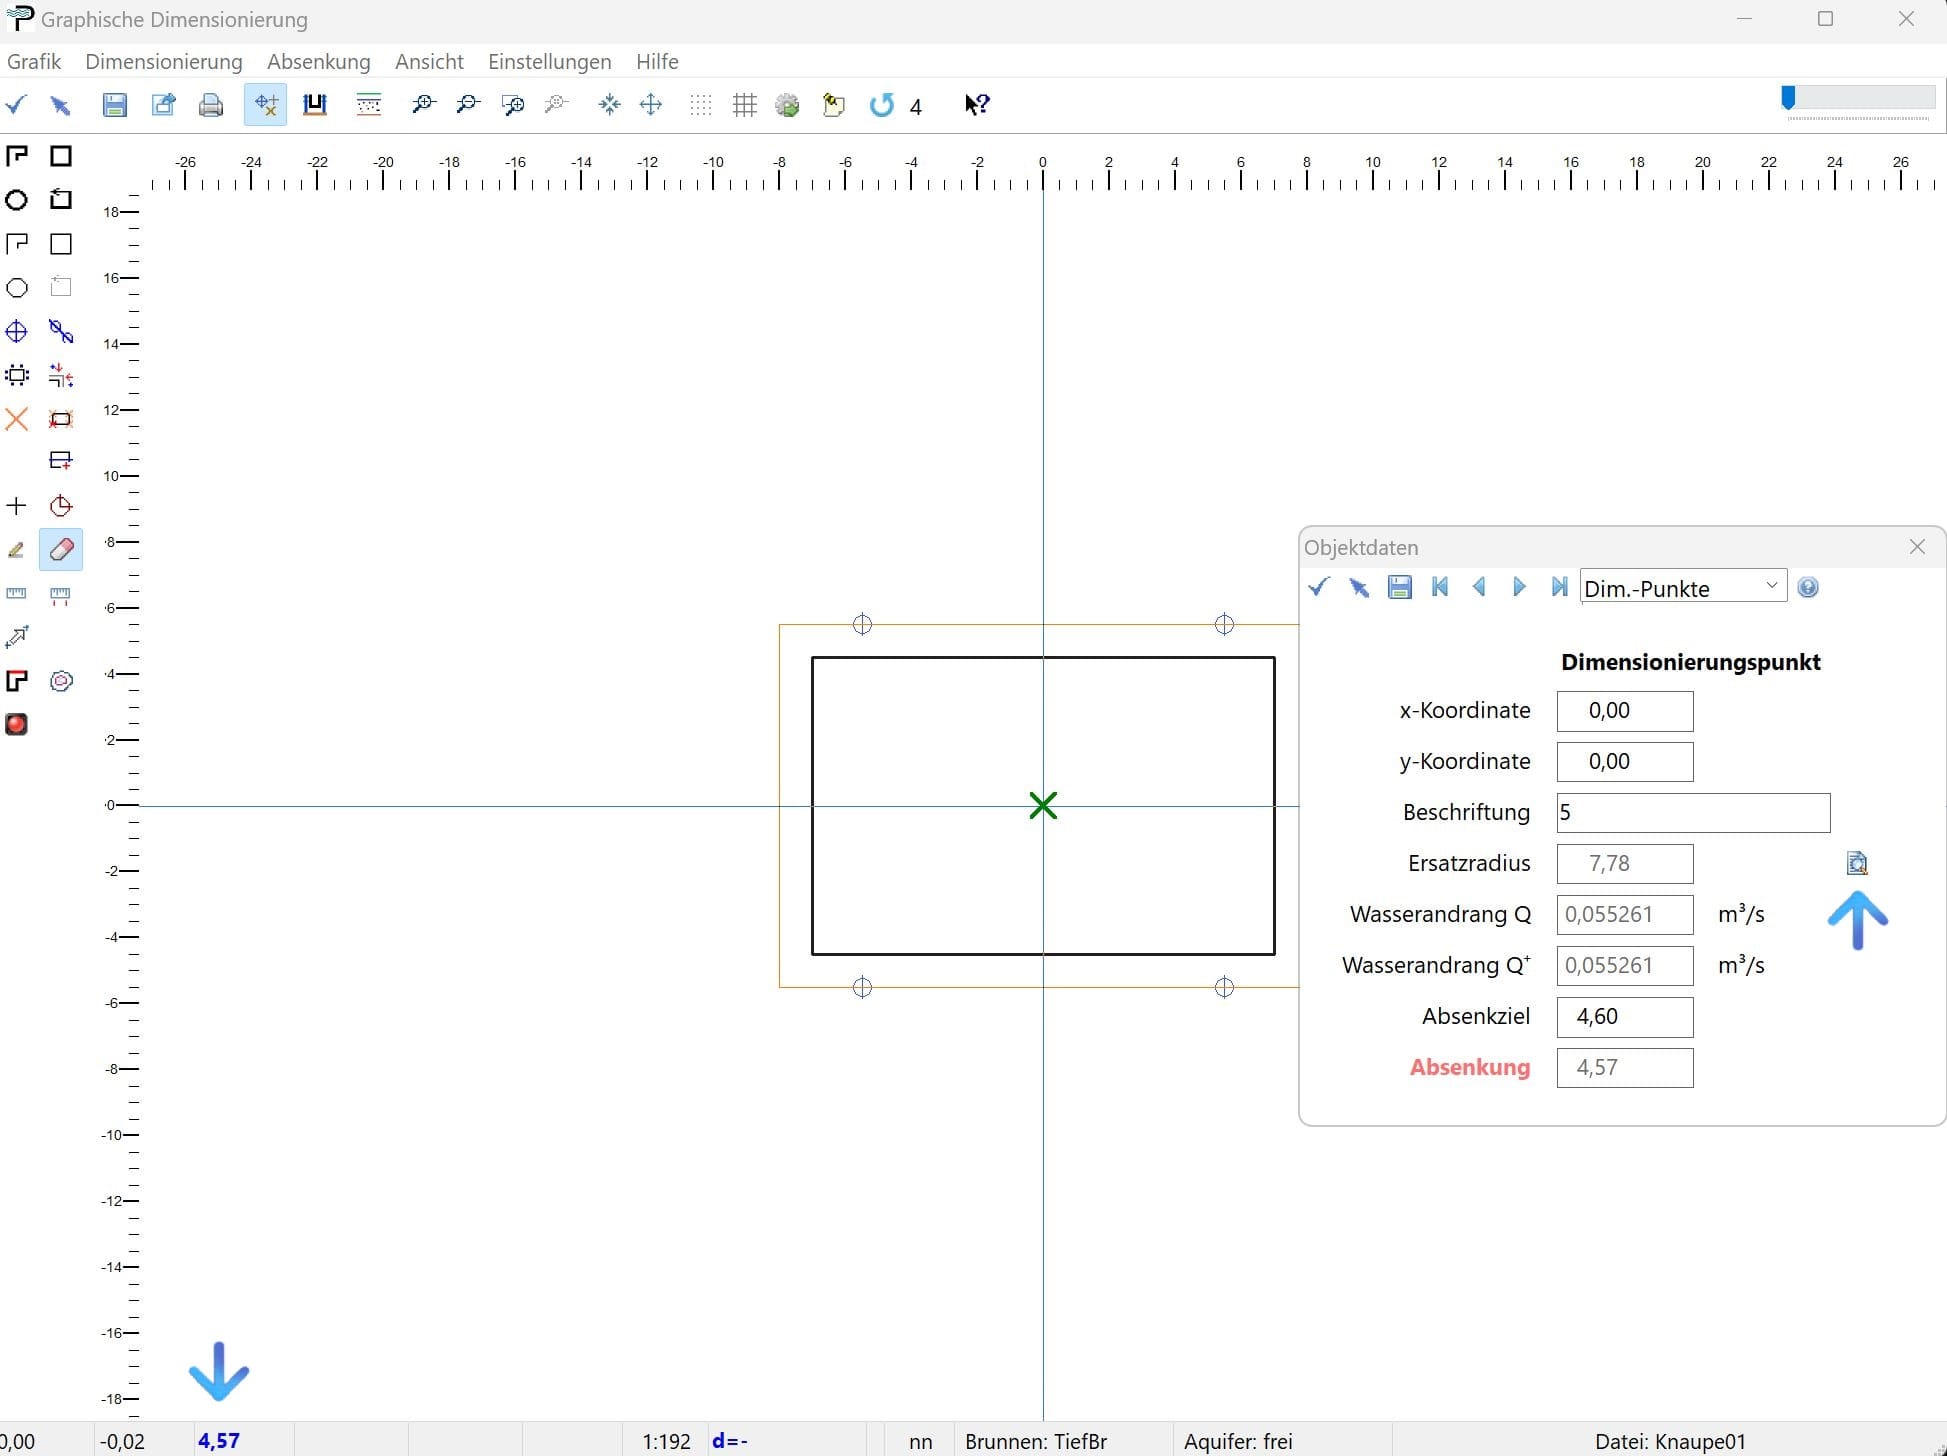Click the printer icon in the toolbar
The width and height of the screenshot is (1947, 1456).
211,105
